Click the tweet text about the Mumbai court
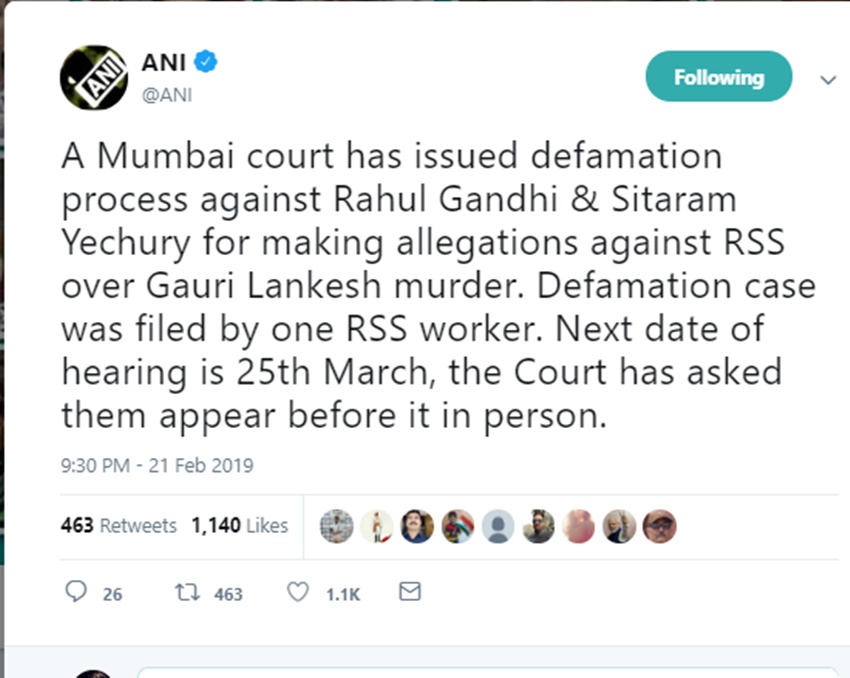This screenshot has height=678, width=850. [x=430, y=286]
